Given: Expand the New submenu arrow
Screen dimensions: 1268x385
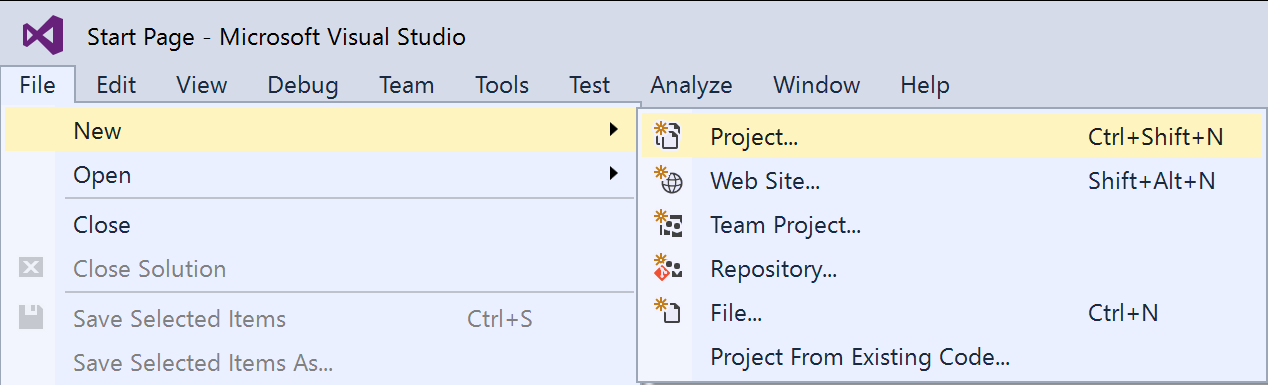Looking at the screenshot, I should click(x=613, y=130).
